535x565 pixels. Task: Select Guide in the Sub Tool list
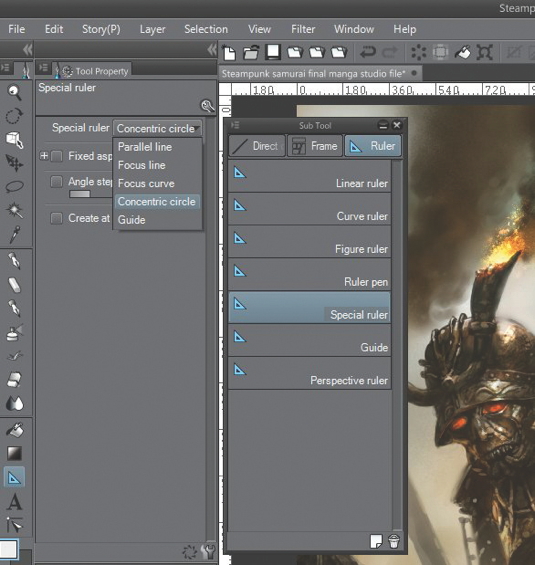click(x=309, y=341)
